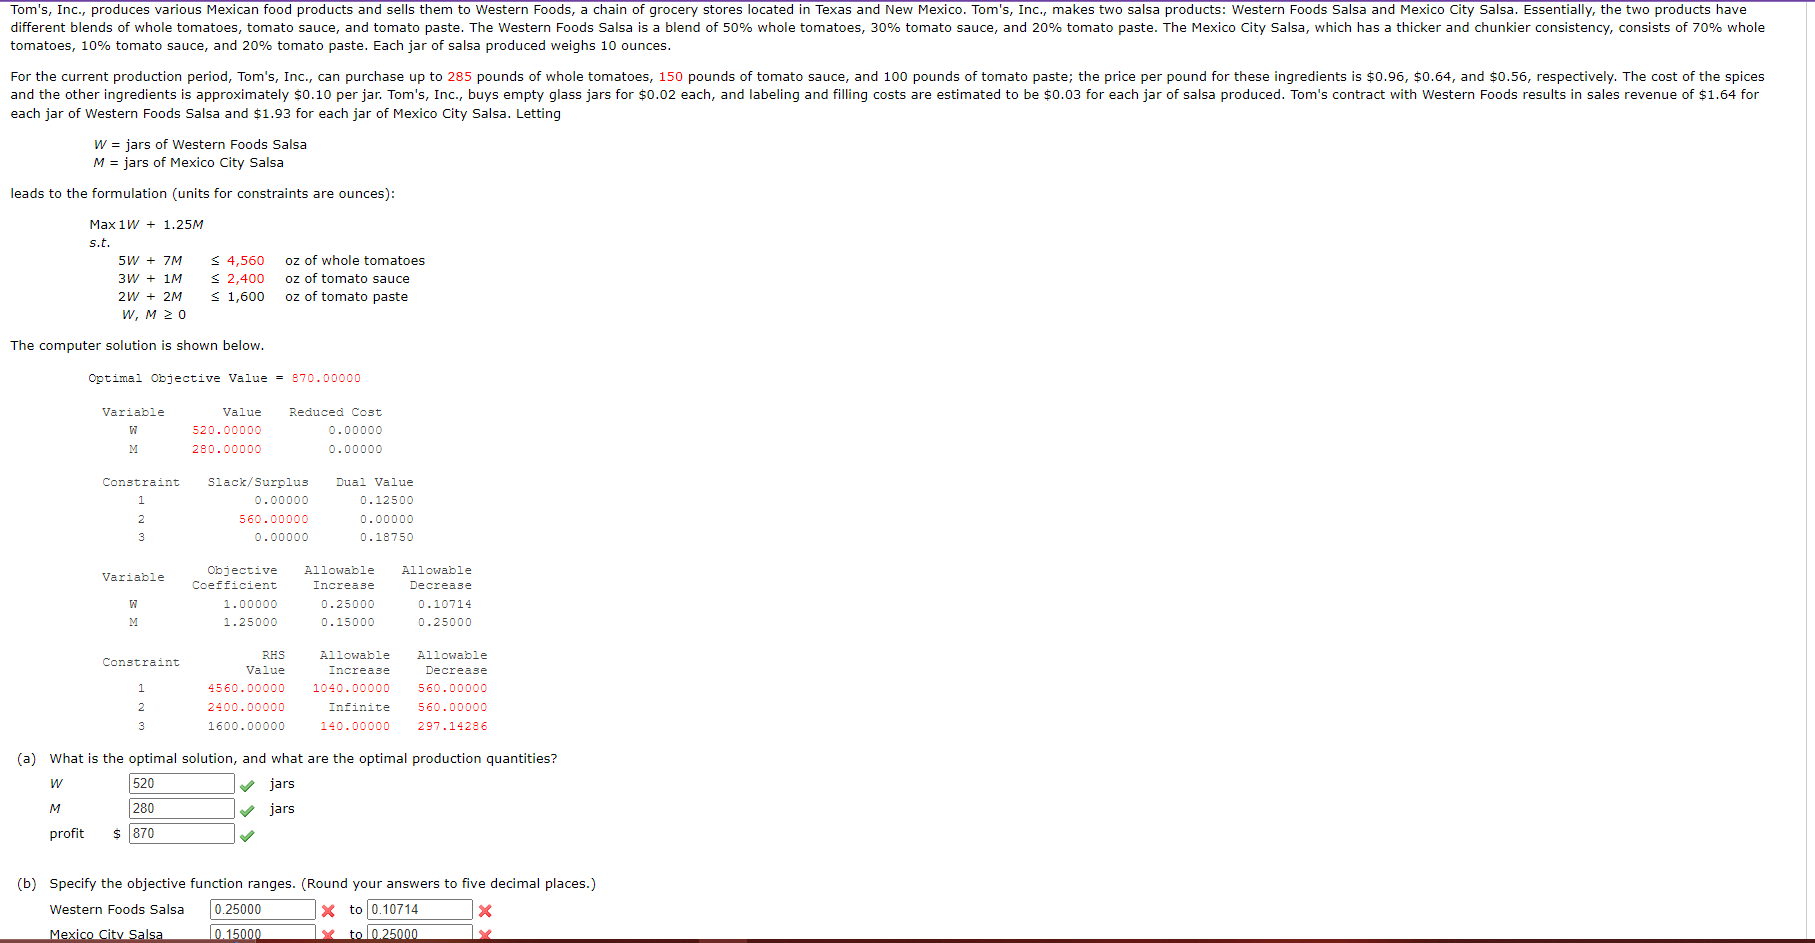Image resolution: width=1815 pixels, height=943 pixels.
Task: Click the green check mark beside the M answer
Action: coord(247,810)
